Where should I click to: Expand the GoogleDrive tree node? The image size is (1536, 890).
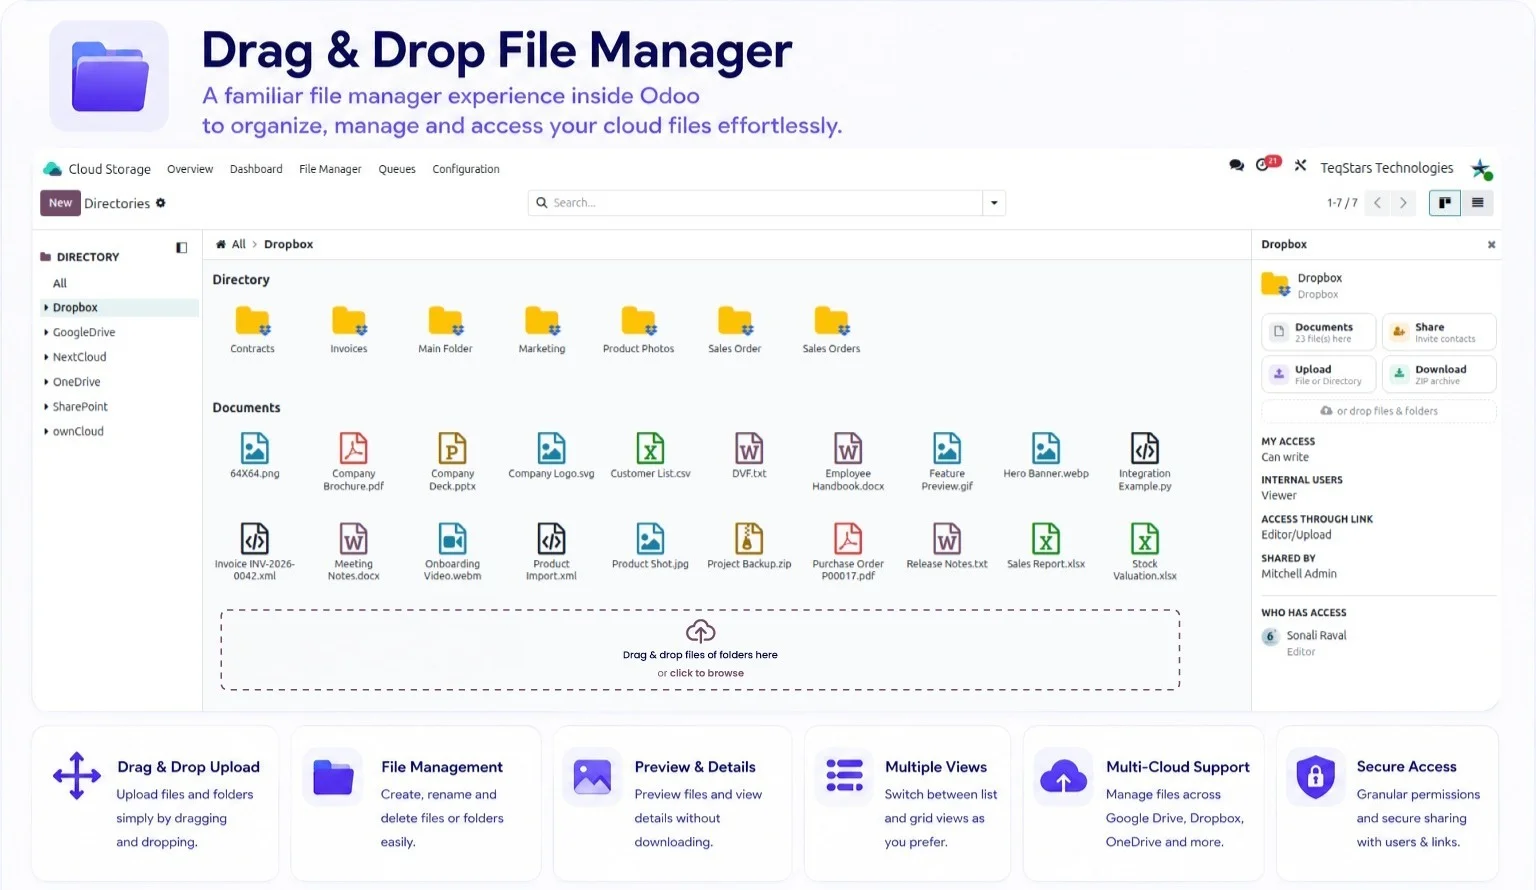pos(46,332)
